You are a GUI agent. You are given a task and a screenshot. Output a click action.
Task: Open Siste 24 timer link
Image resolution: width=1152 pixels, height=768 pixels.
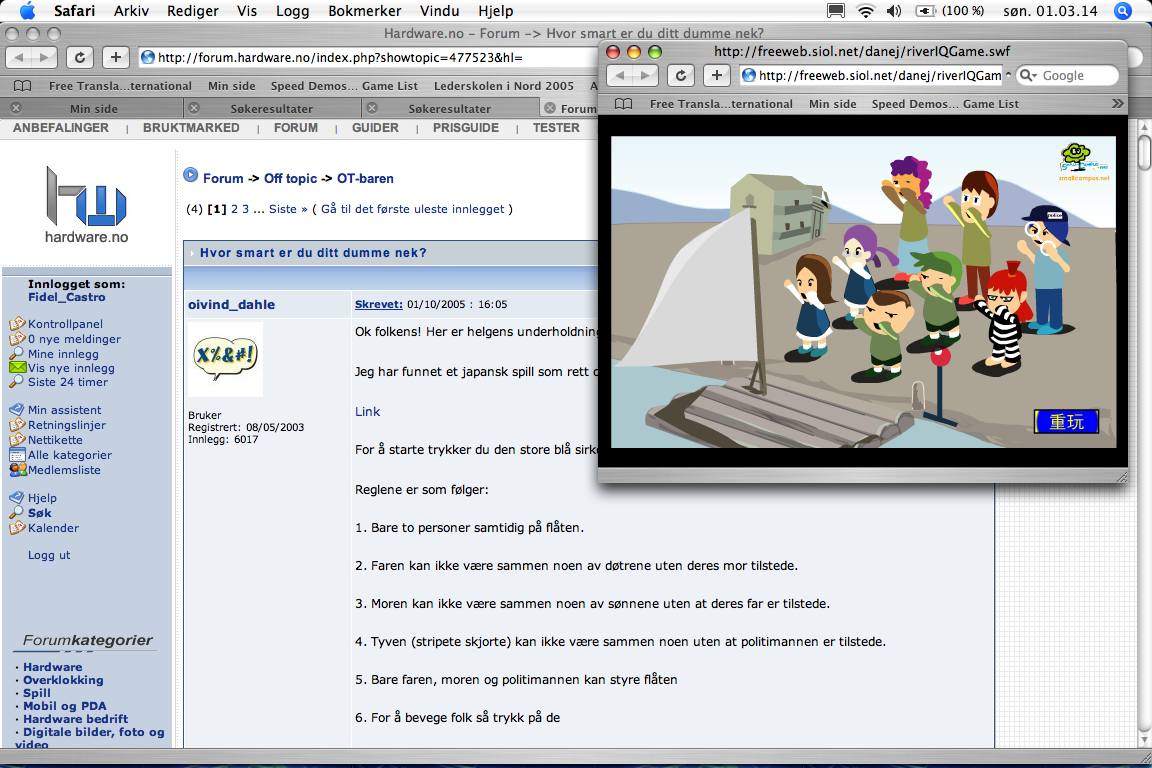pos(68,382)
